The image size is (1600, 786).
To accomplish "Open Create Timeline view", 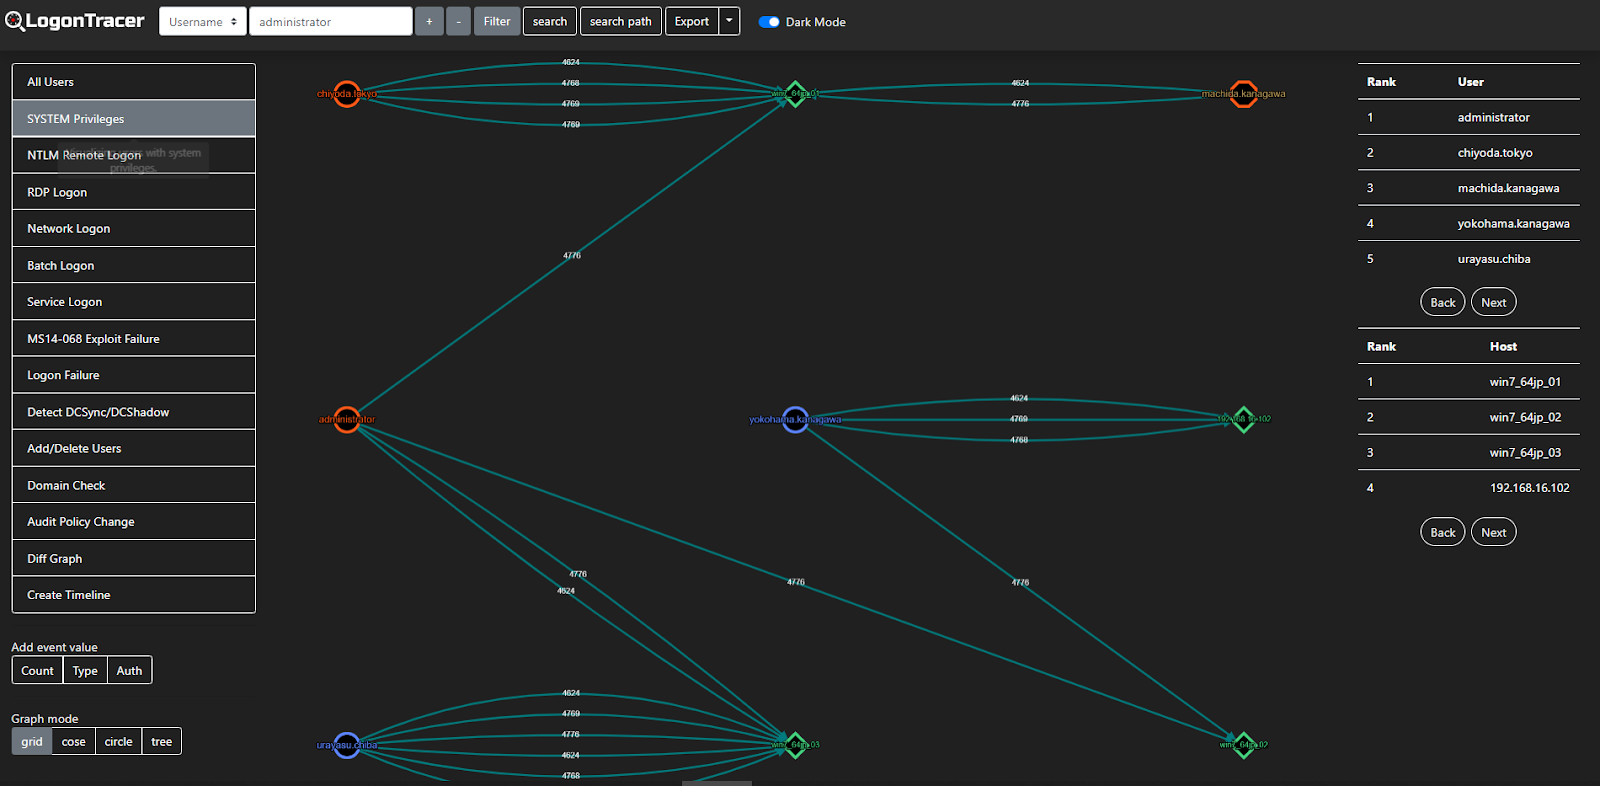I will (x=134, y=595).
